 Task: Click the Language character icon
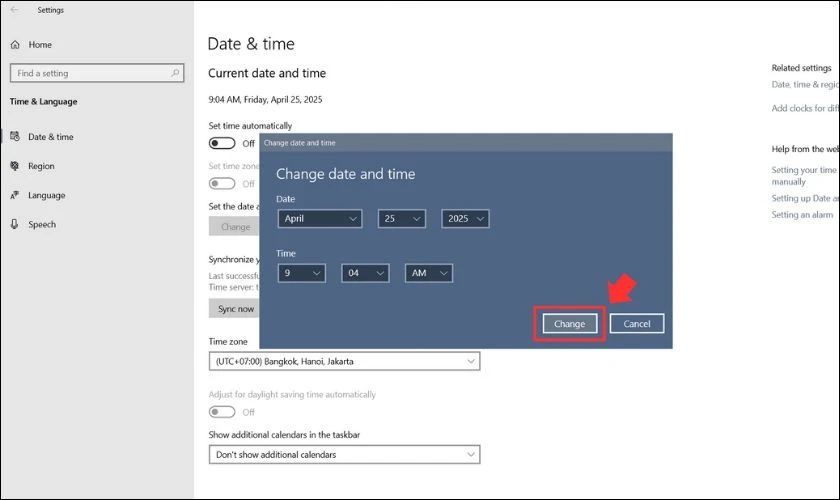click(x=15, y=195)
